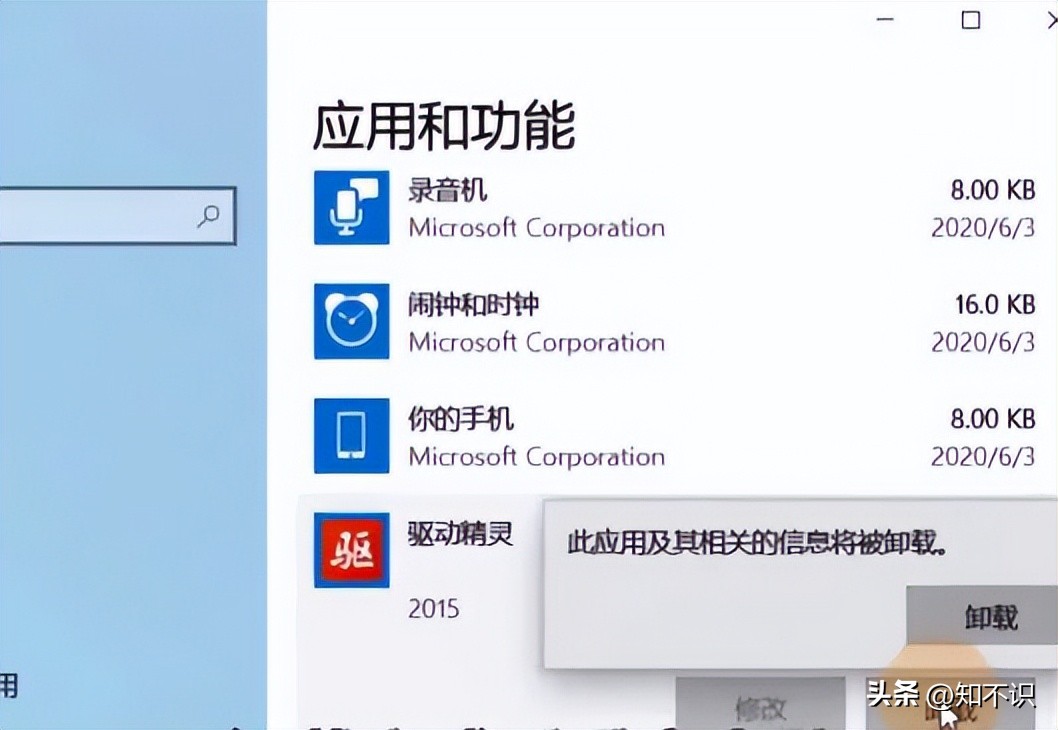Select the 你的手机 list entry
1058x730 pixels.
tap(675, 437)
